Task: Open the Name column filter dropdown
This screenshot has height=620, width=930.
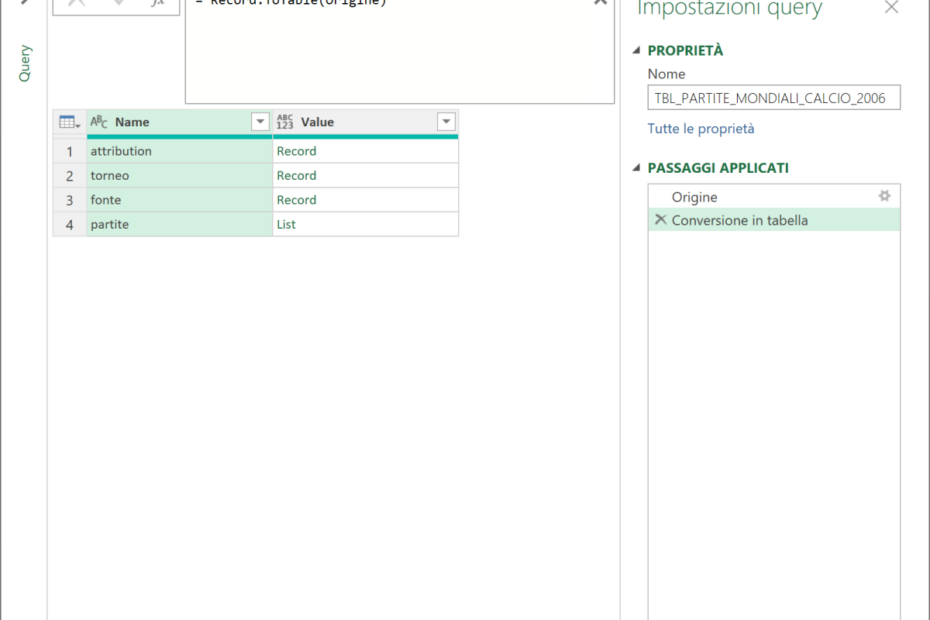Action: [260, 122]
